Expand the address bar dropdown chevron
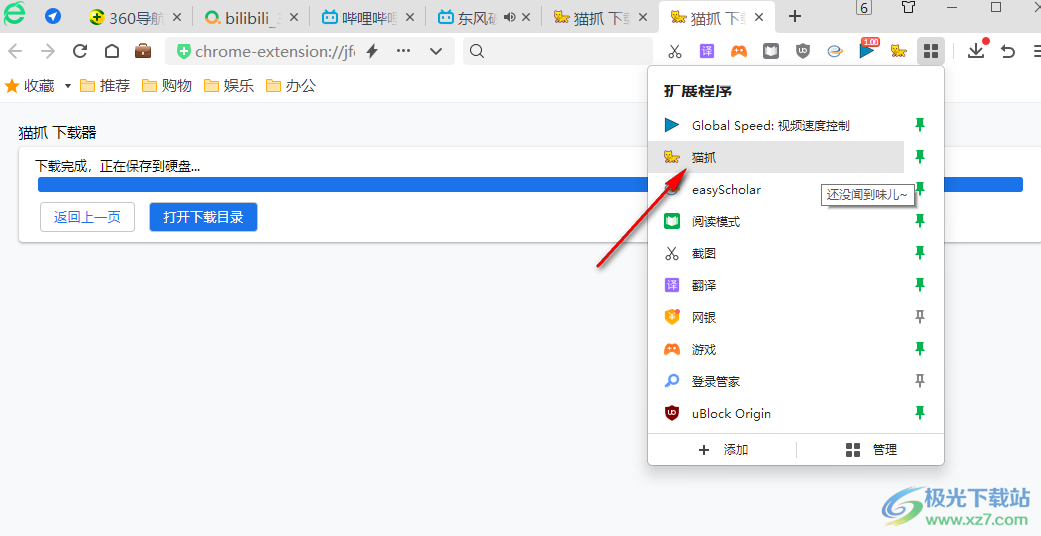This screenshot has height=536, width=1041. [x=436, y=51]
